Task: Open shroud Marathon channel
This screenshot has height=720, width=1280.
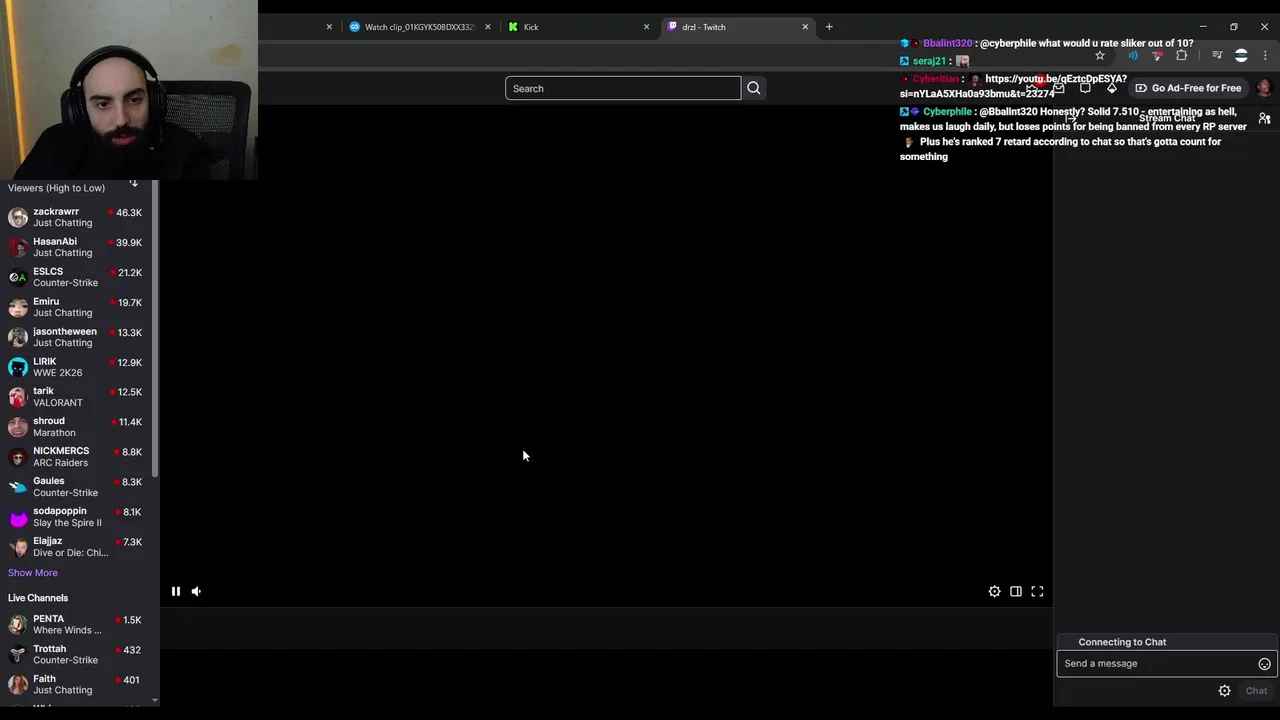Action: click(x=76, y=427)
